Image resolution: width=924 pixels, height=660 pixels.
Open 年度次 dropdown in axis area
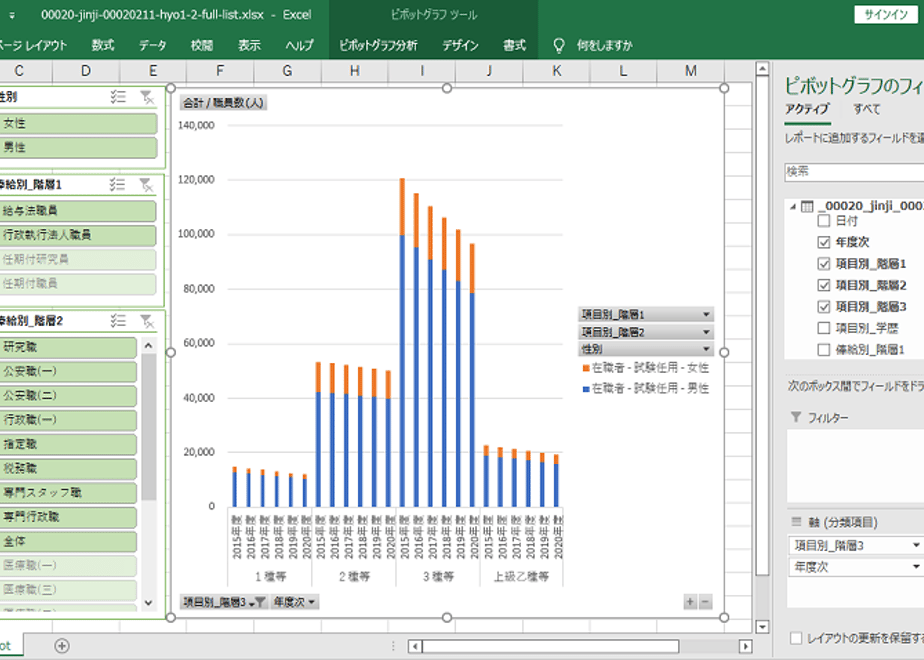click(916, 567)
